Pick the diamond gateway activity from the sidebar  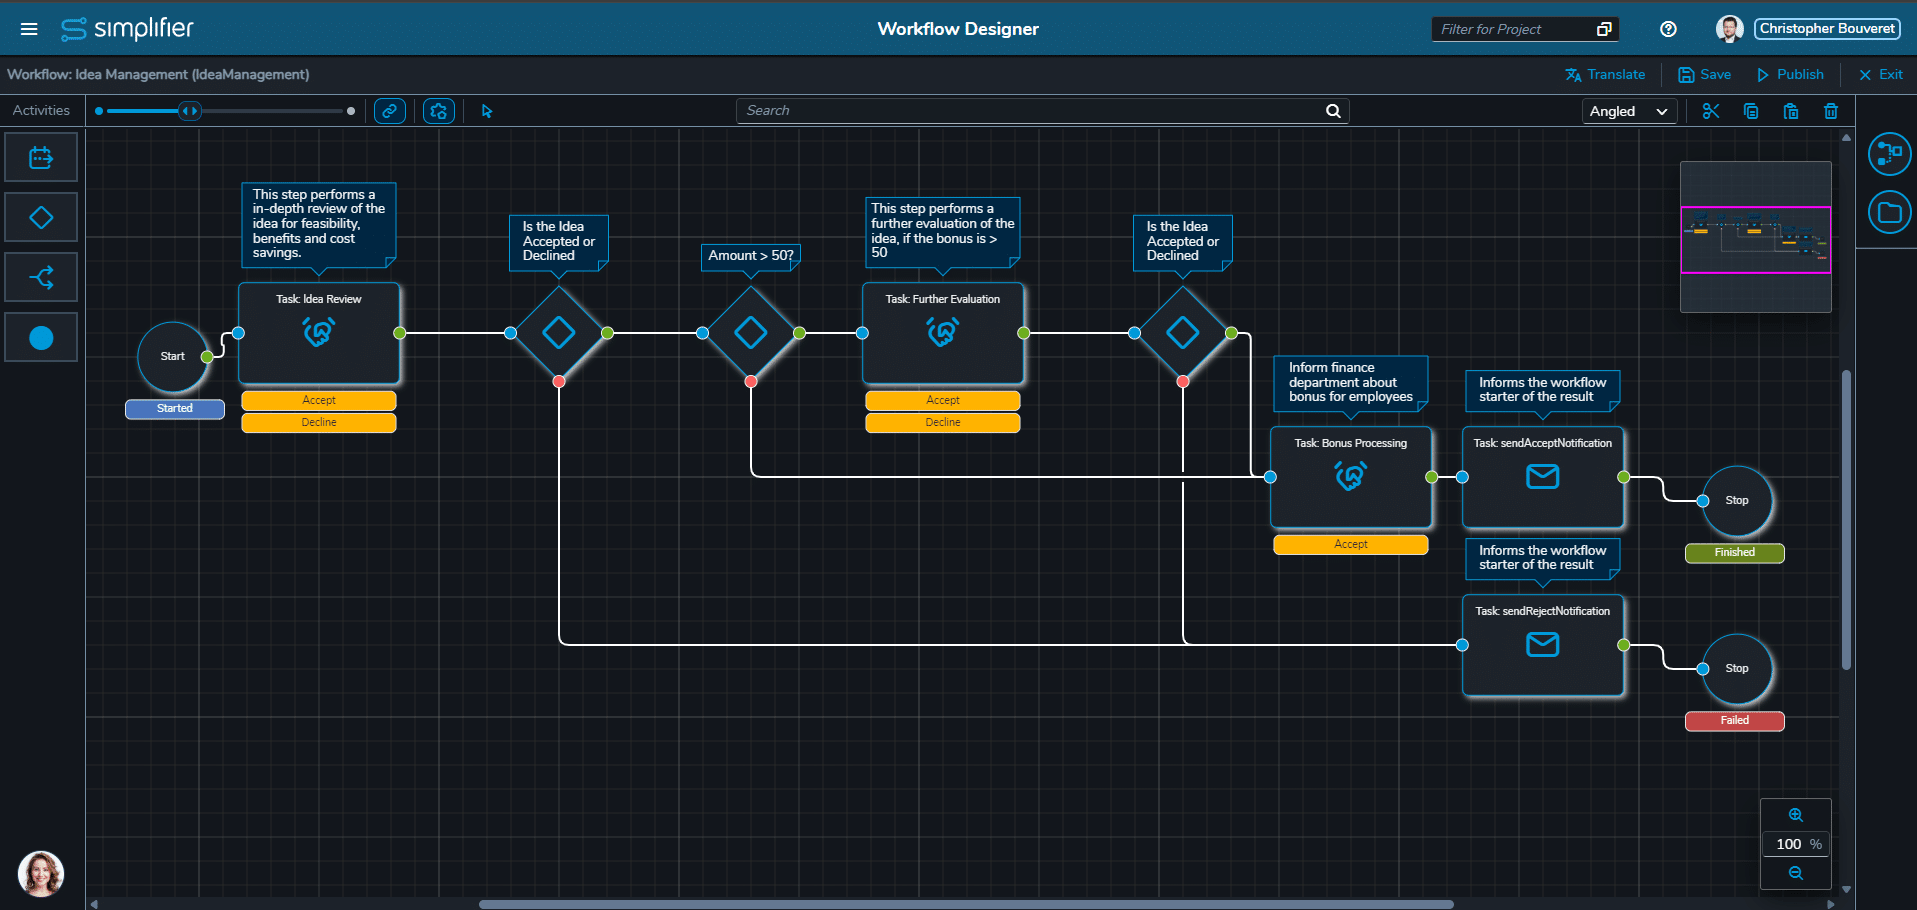[41, 218]
